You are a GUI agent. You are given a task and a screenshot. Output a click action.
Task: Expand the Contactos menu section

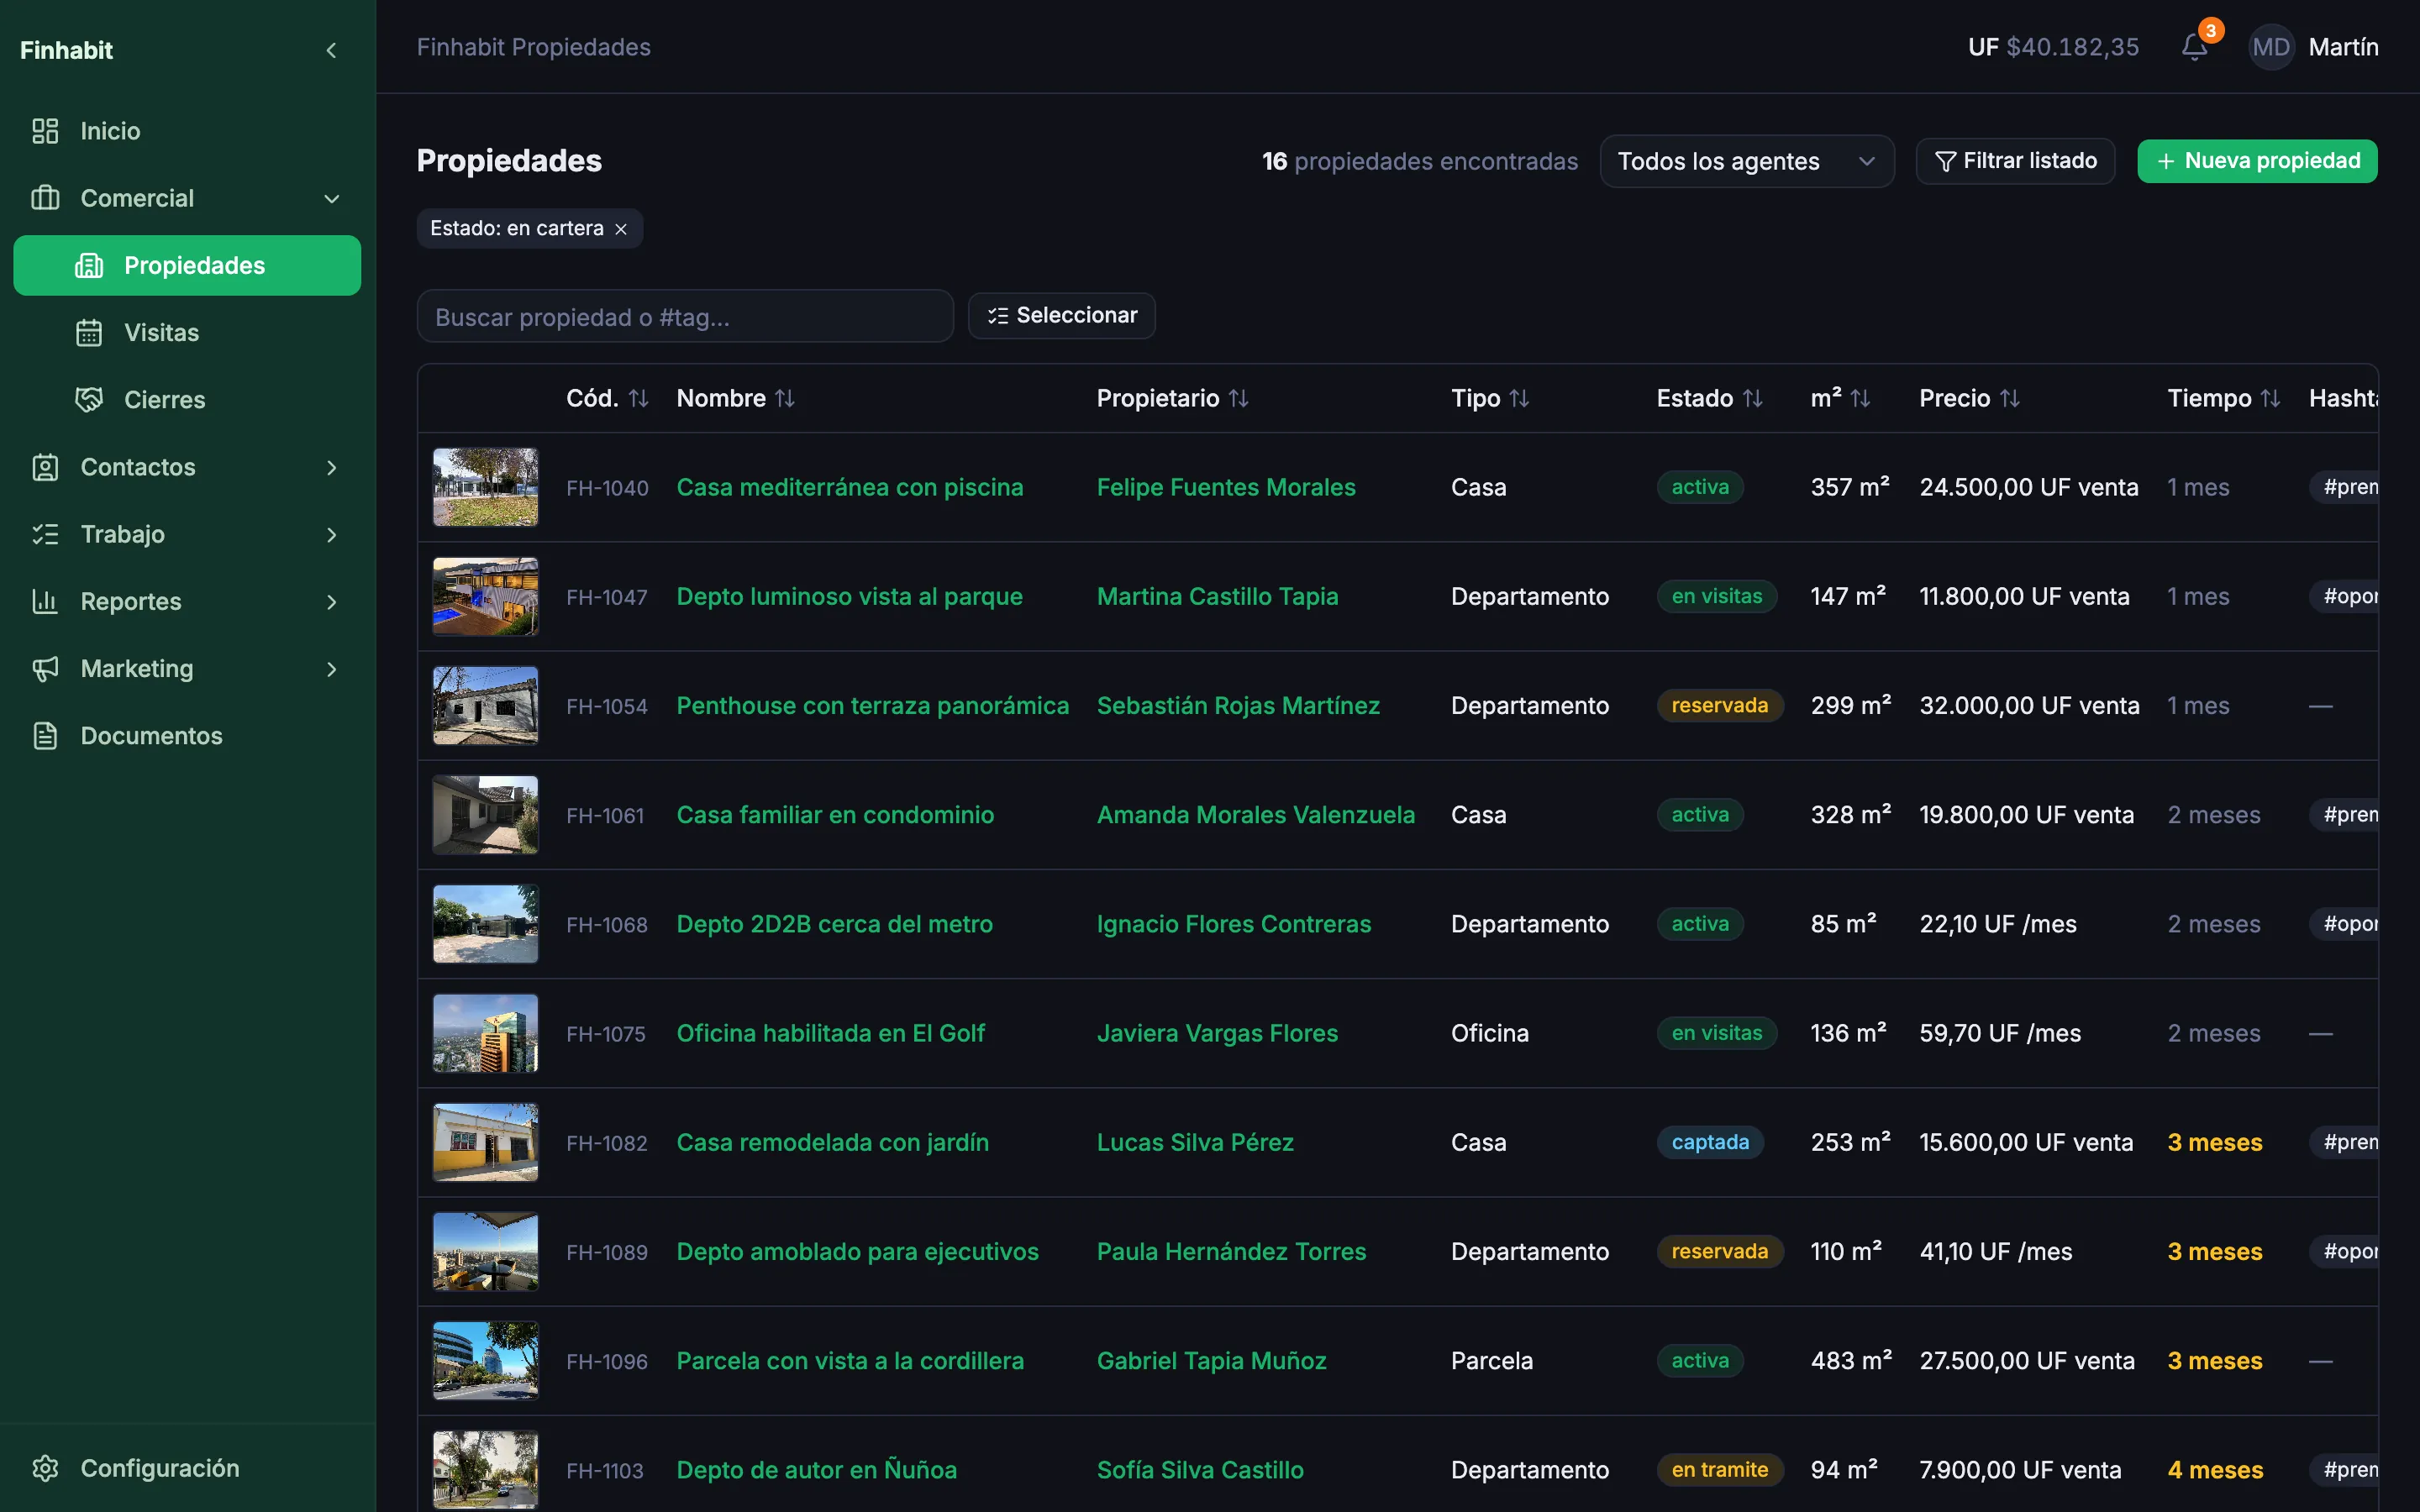[x=331, y=467]
